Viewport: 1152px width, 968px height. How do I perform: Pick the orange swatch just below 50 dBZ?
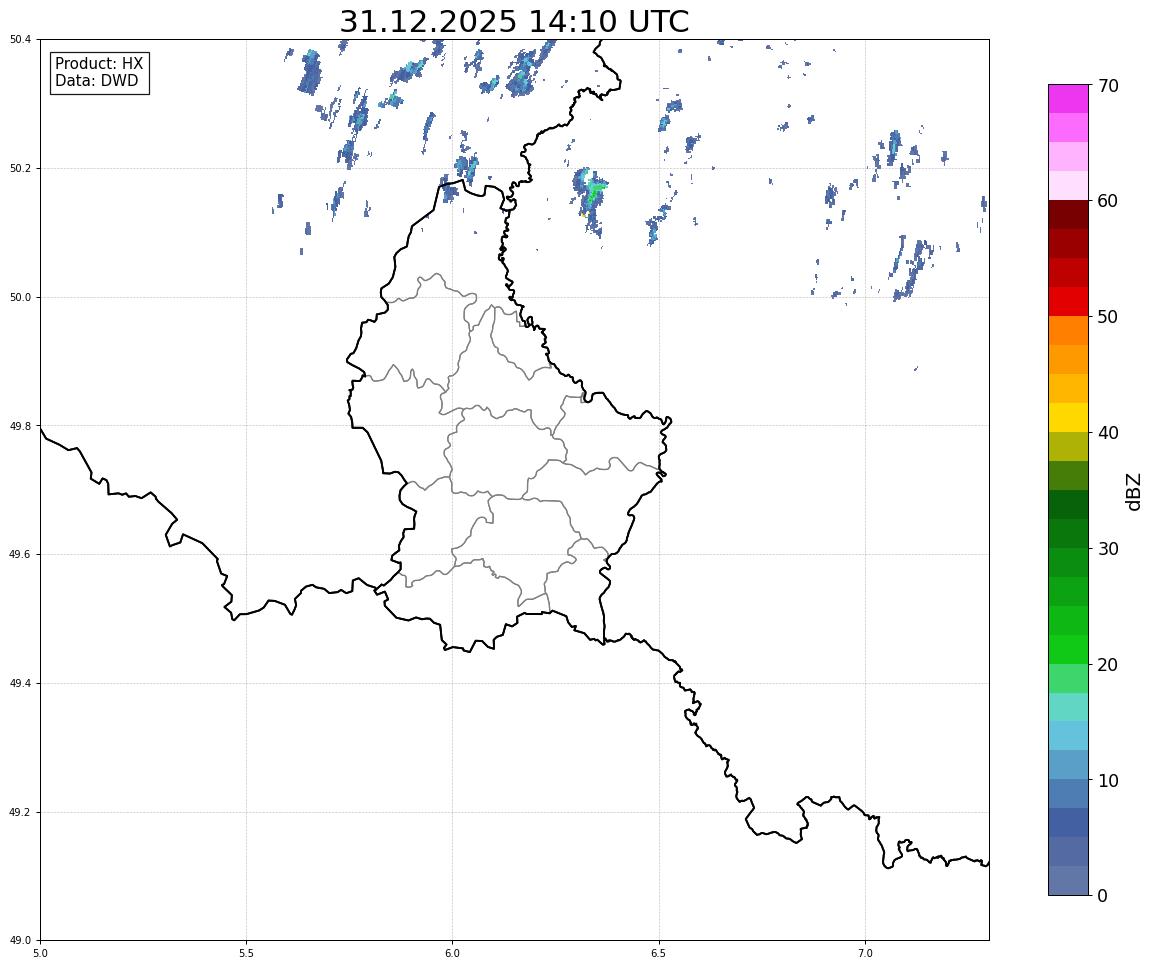click(1068, 331)
